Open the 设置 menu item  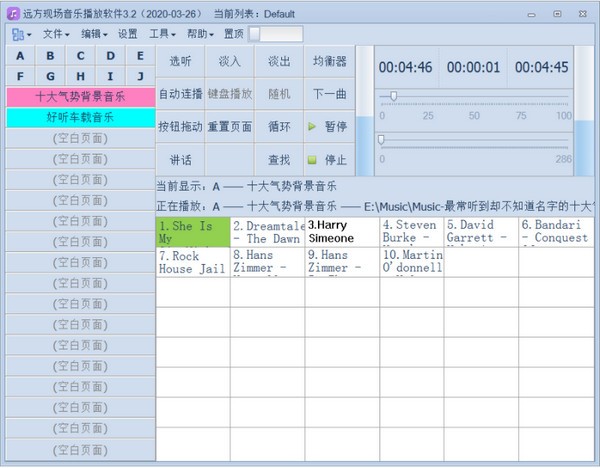coord(128,34)
